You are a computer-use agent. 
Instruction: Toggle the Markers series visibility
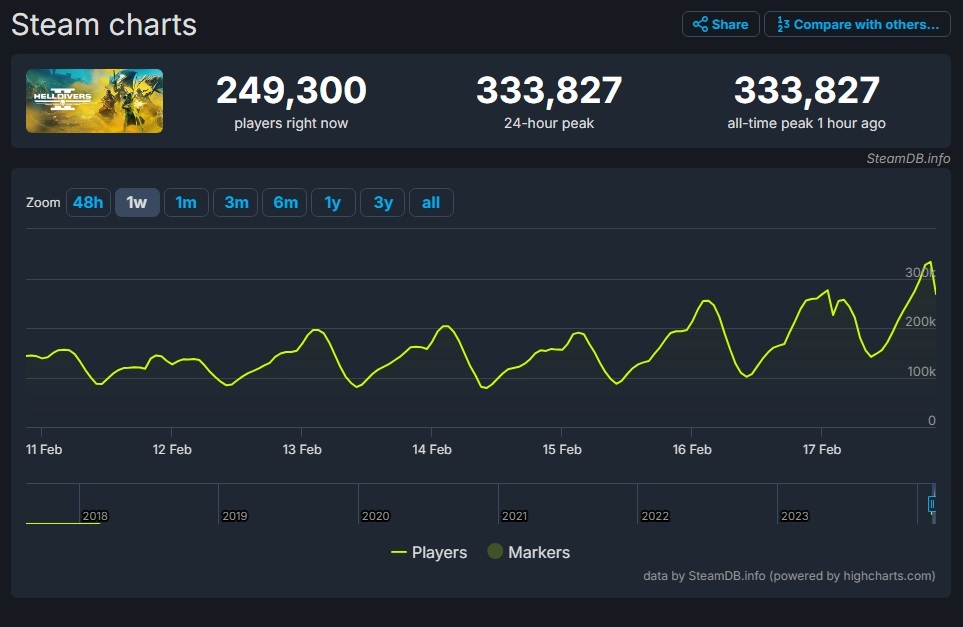click(539, 552)
